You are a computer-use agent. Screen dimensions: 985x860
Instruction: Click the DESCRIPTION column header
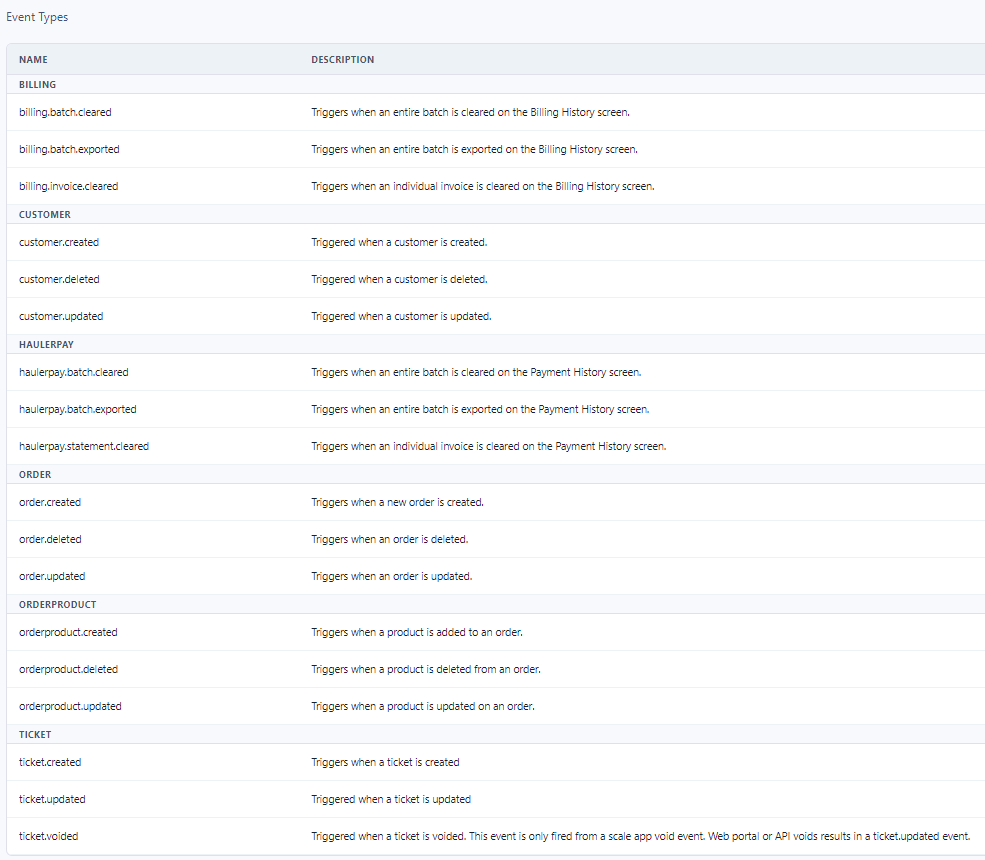342,60
